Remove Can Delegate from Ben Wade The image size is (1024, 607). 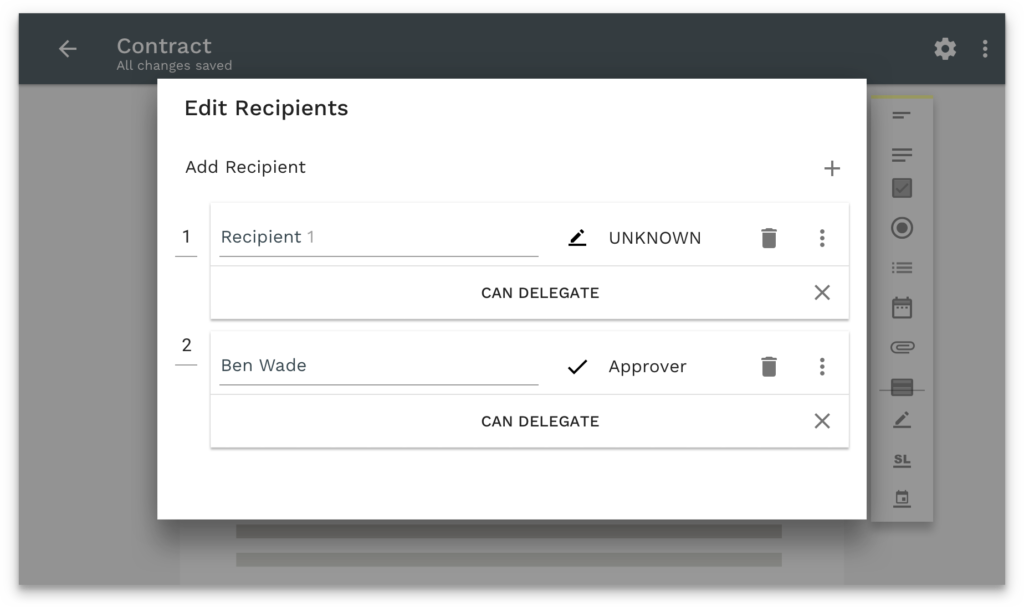click(822, 421)
